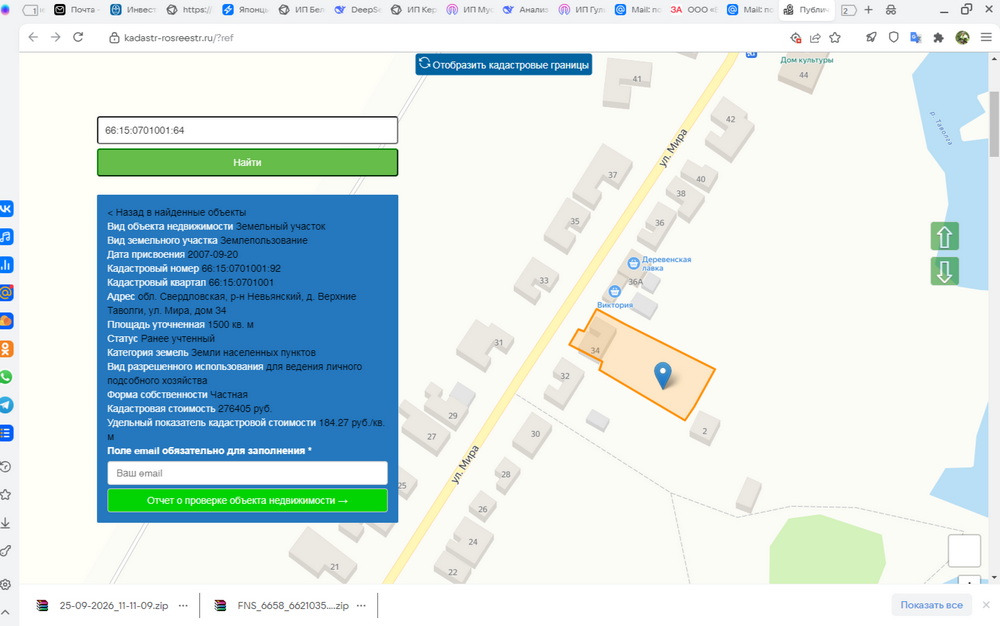Open the music service in the sidebar
This screenshot has height=626, width=1000.
6,237
